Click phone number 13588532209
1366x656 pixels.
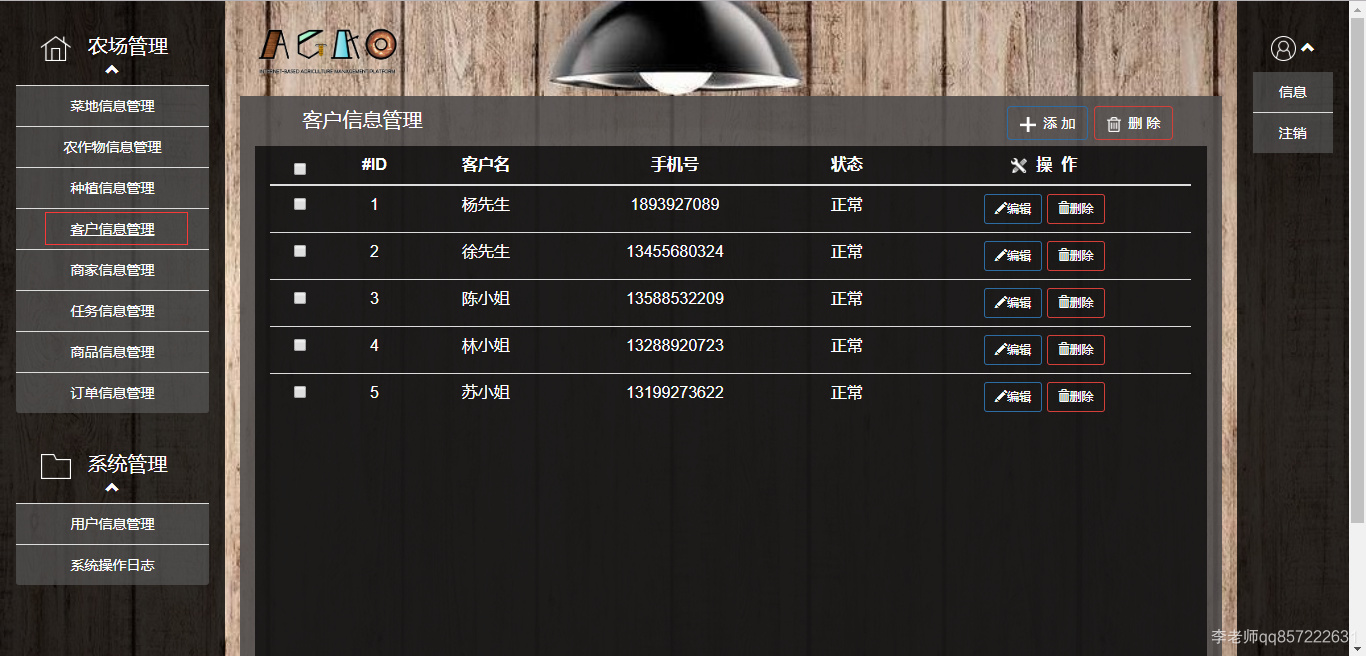coord(675,298)
